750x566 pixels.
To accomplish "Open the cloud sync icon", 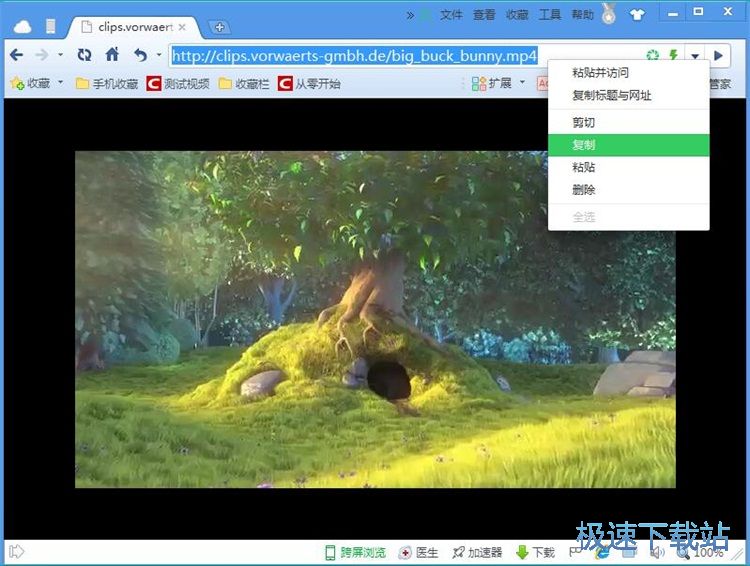I will (22, 27).
